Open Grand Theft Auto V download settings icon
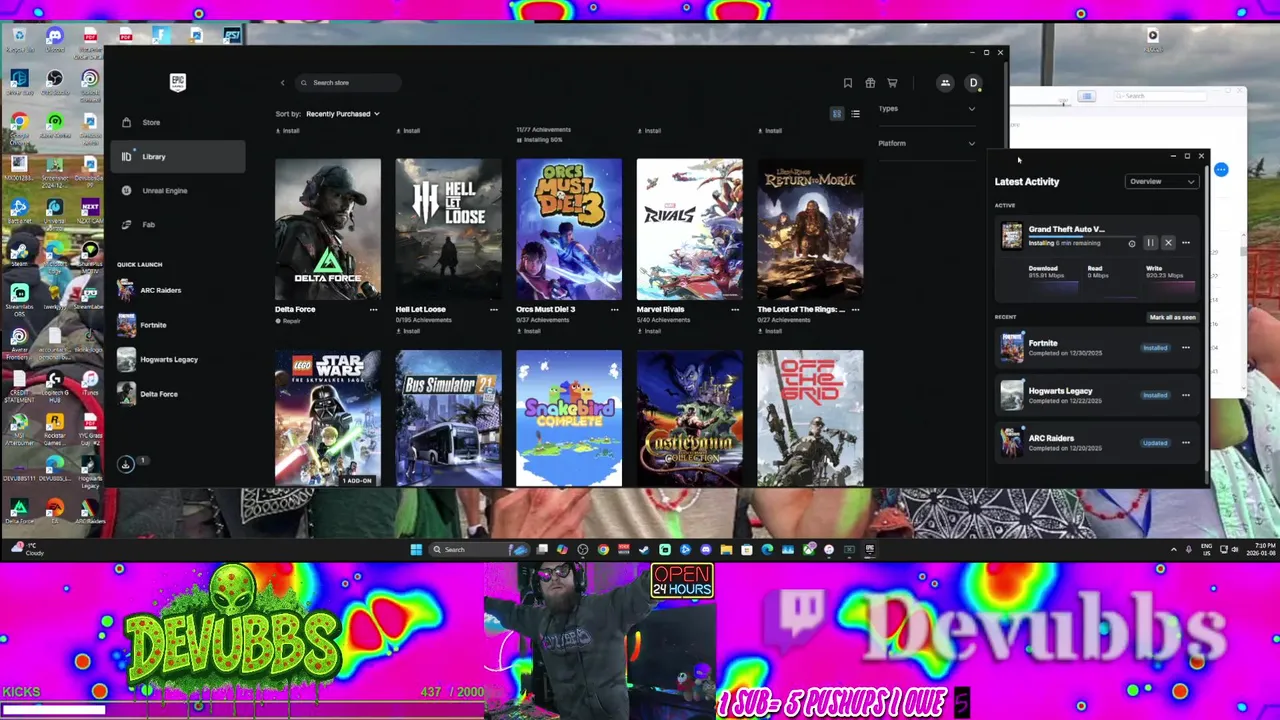The height and width of the screenshot is (720, 1280). (x=1132, y=243)
